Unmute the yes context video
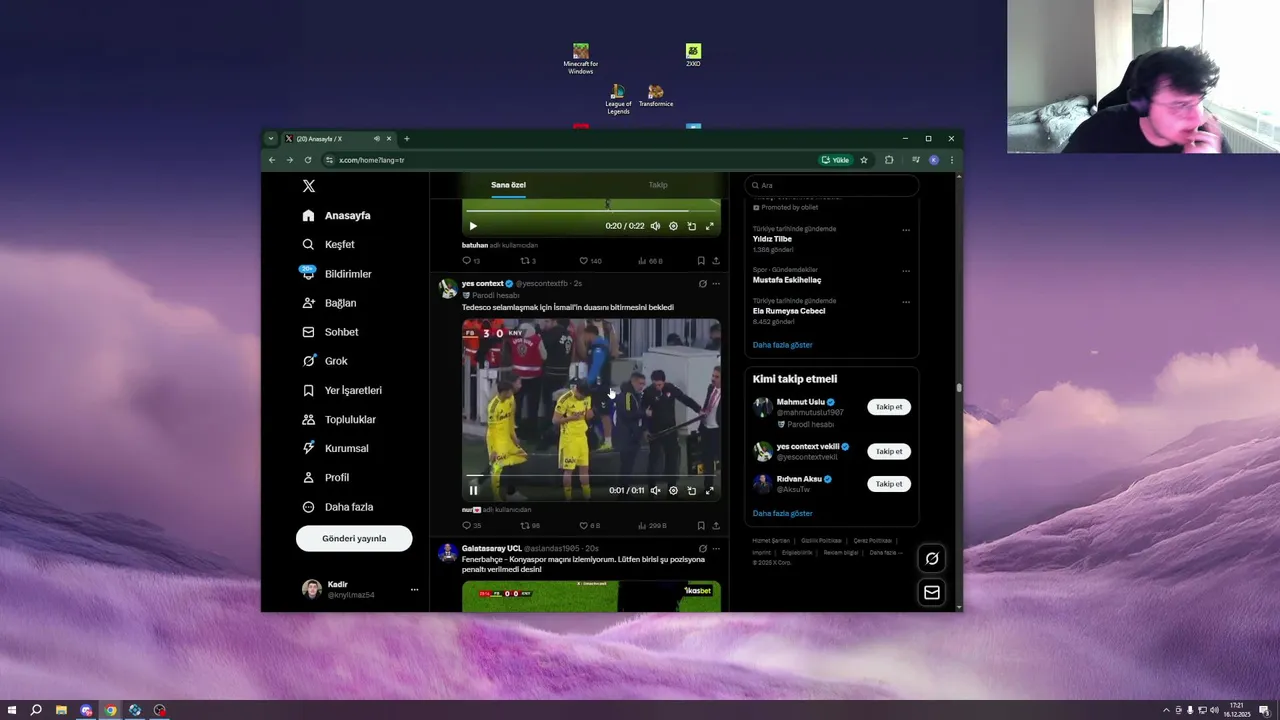This screenshot has width=1280, height=720. tap(655, 490)
